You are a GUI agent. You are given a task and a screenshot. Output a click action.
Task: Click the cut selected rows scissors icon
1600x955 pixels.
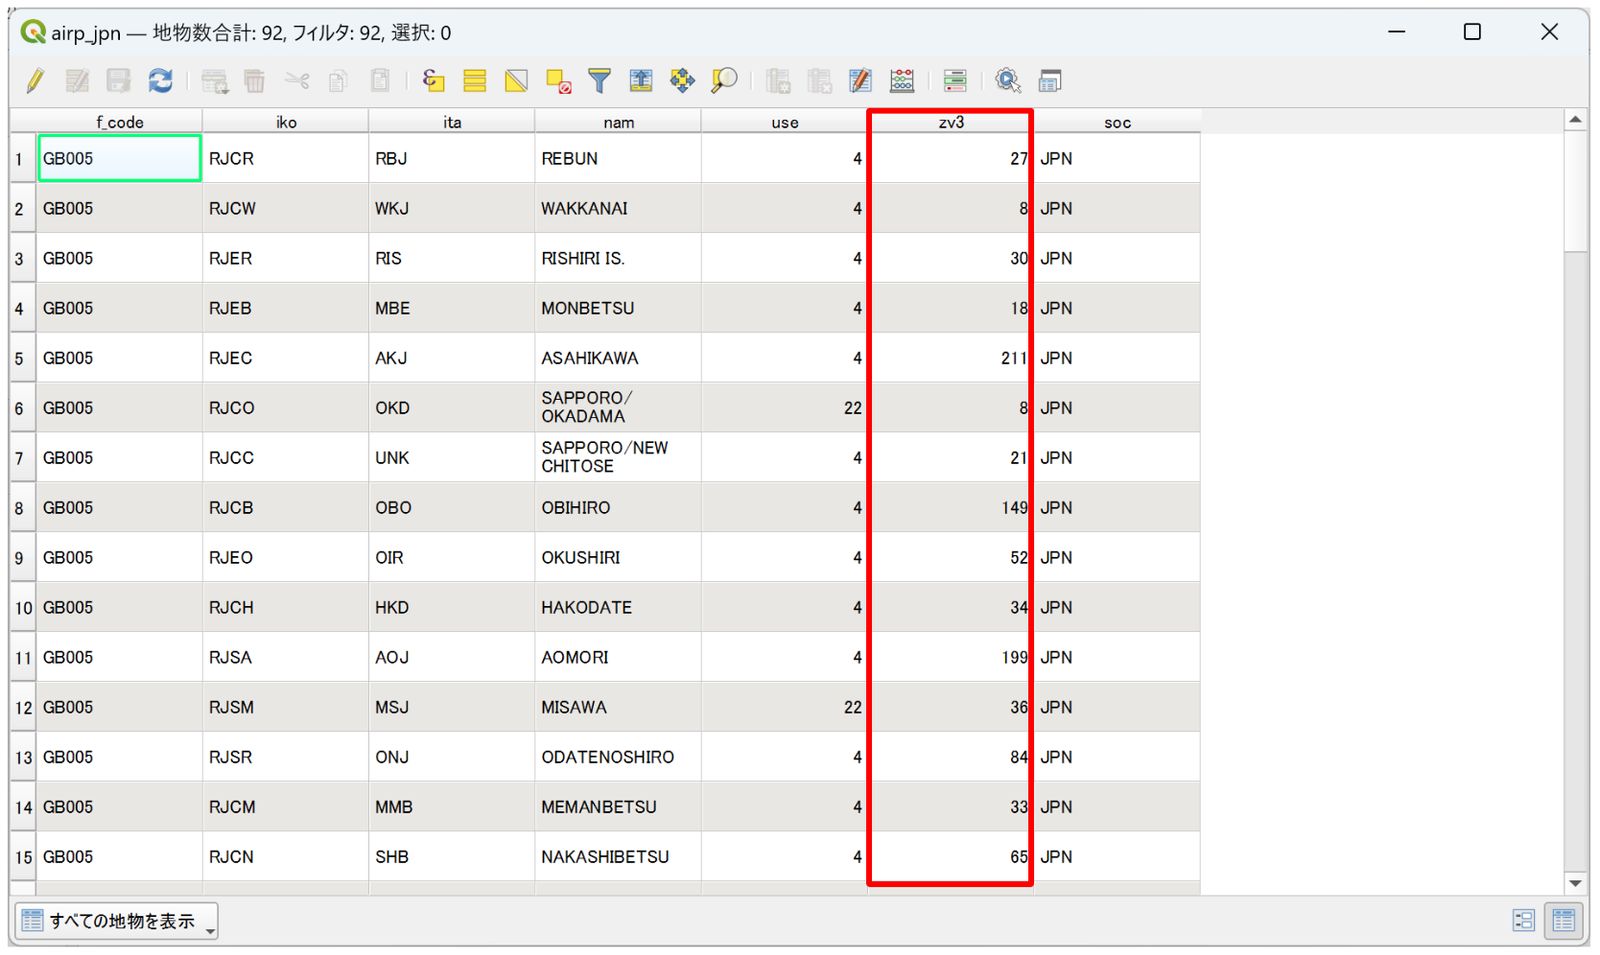297,81
